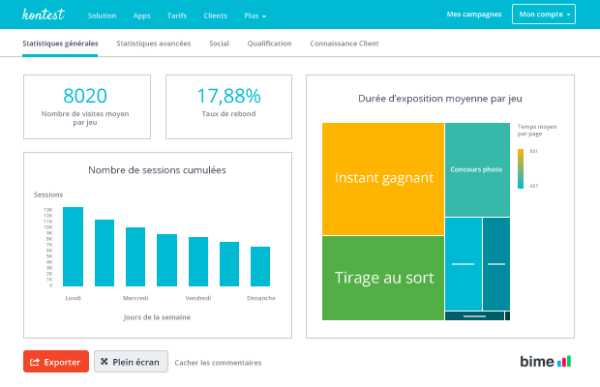Click the Lundi sessions bar

[x=73, y=247]
